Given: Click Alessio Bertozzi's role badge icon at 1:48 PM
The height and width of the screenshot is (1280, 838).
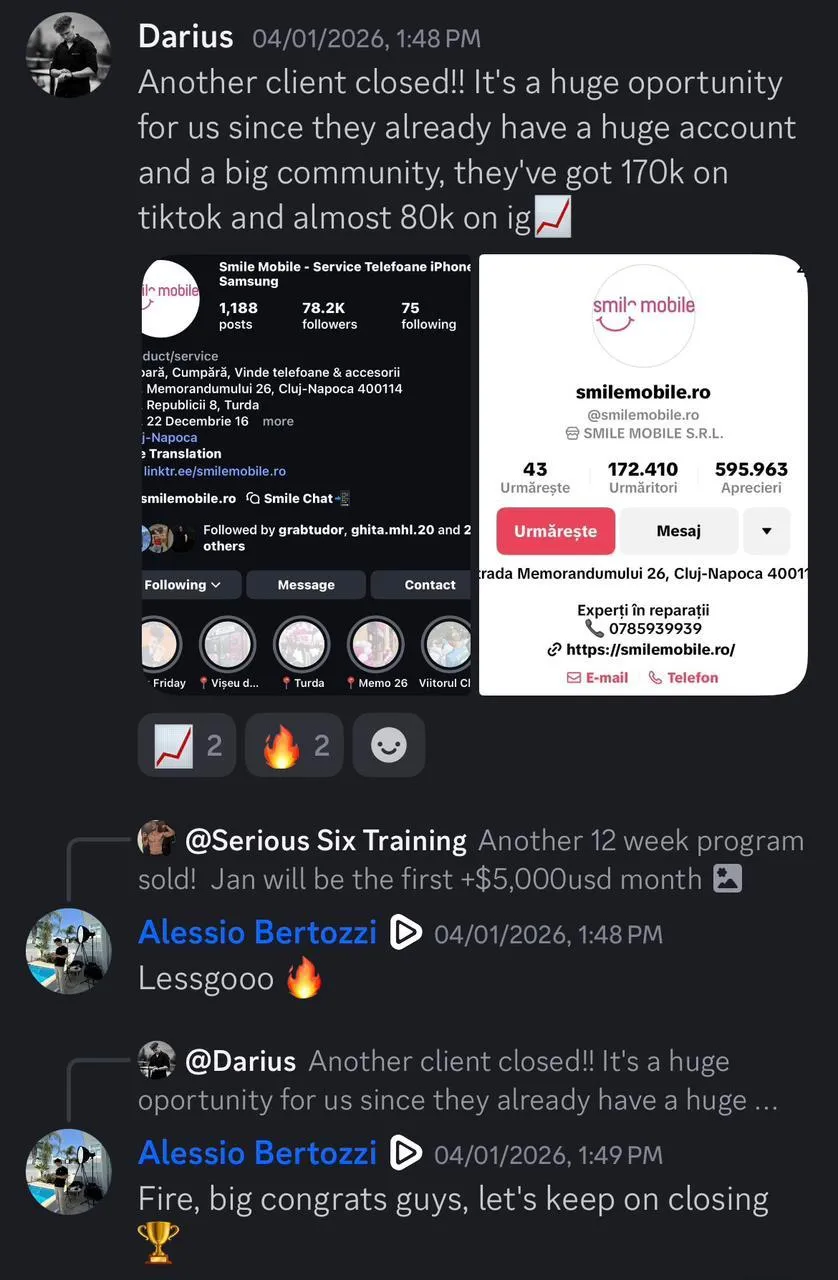Looking at the screenshot, I should pyautogui.click(x=405, y=933).
